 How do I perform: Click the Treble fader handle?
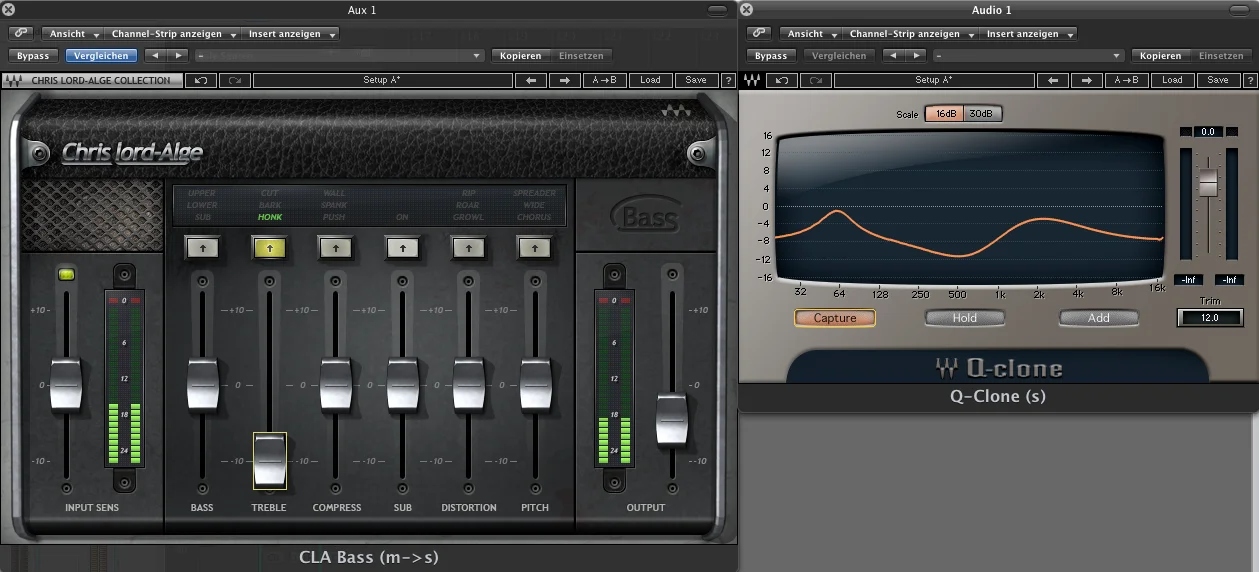(x=269, y=460)
